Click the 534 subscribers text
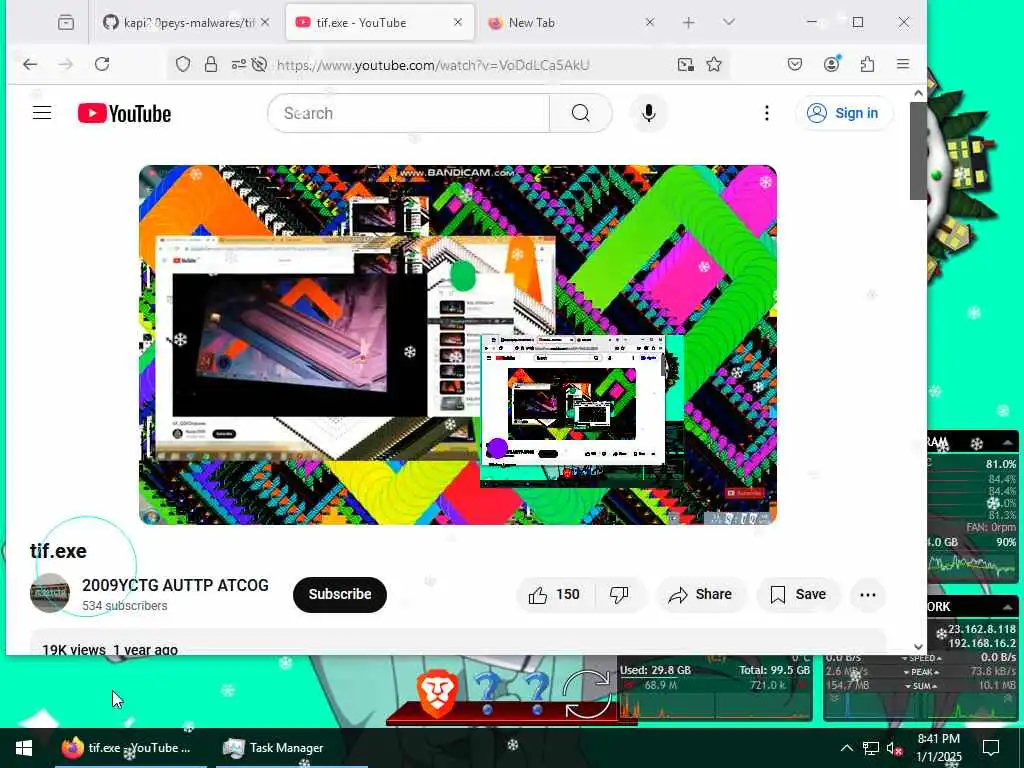The image size is (1024, 768). click(x=125, y=605)
